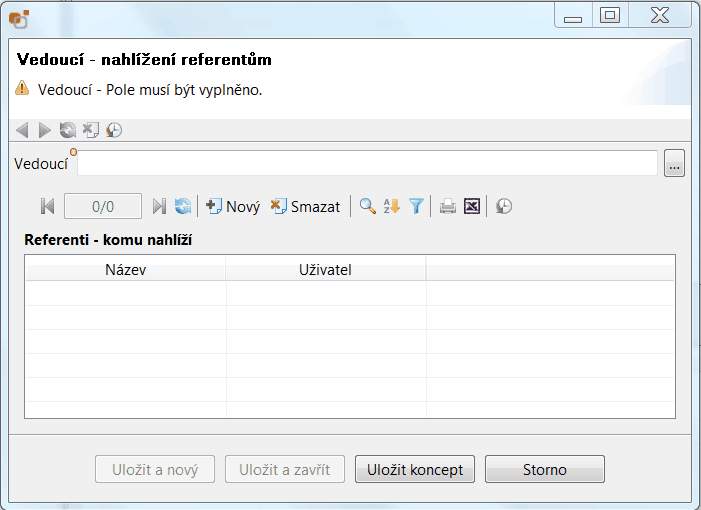Screen dimensions: 701x510
Task: Cancel the dialog with Storno
Action: (x=544, y=470)
